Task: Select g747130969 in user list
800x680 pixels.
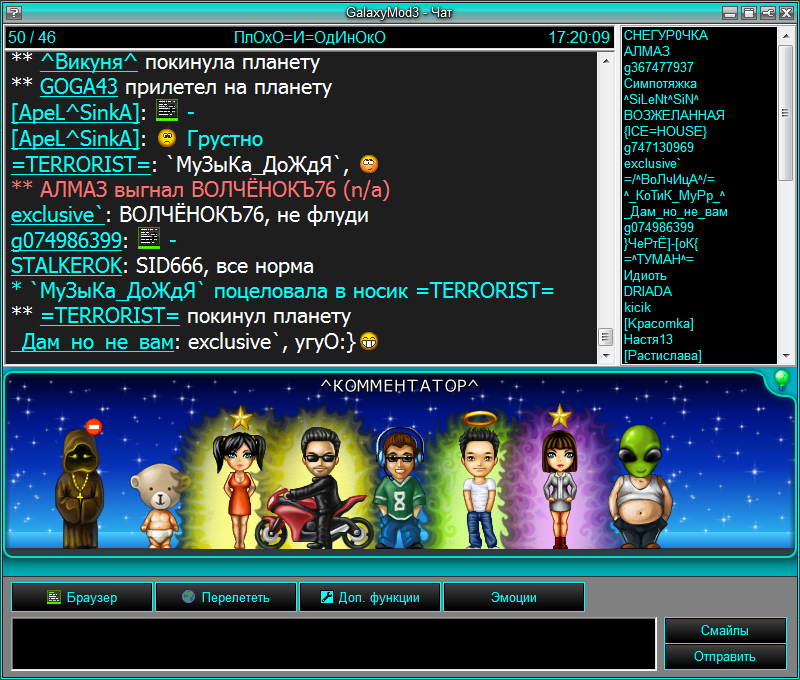Action: (659, 147)
